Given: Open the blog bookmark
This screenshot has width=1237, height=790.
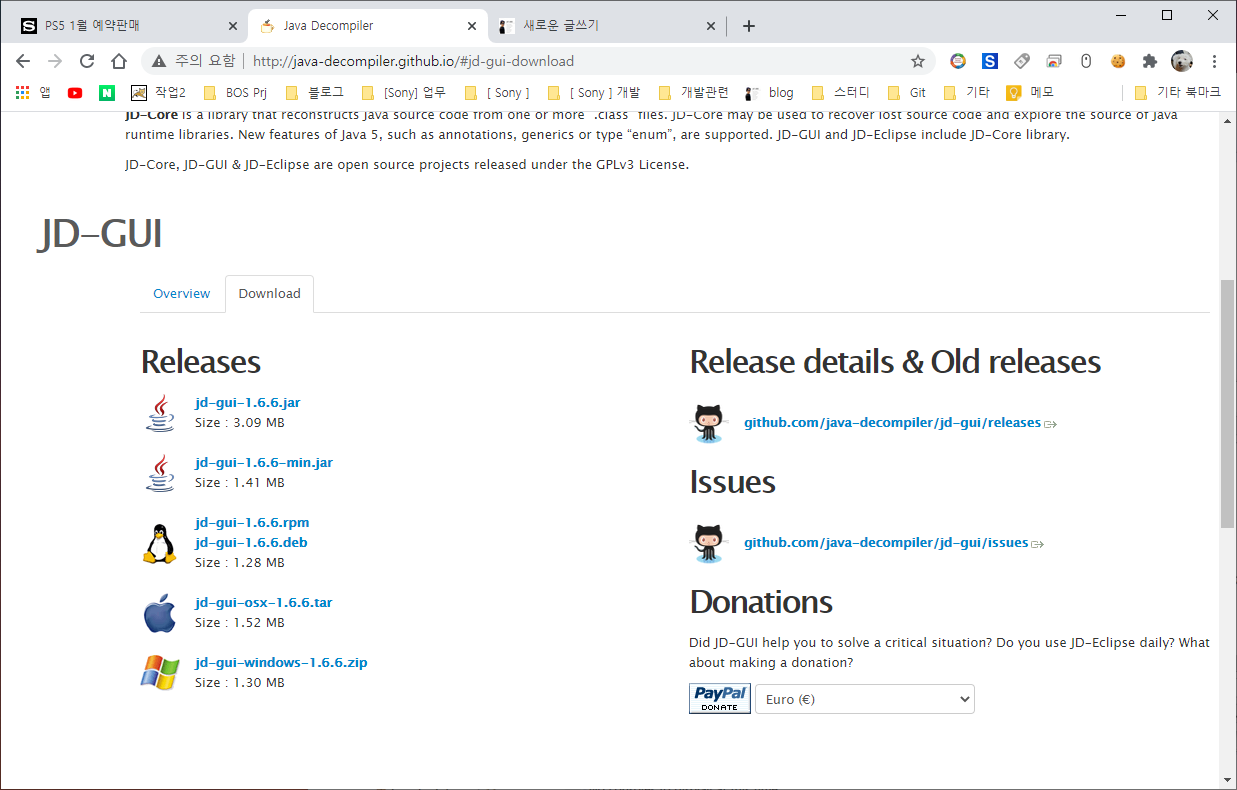Looking at the screenshot, I should (x=769, y=93).
